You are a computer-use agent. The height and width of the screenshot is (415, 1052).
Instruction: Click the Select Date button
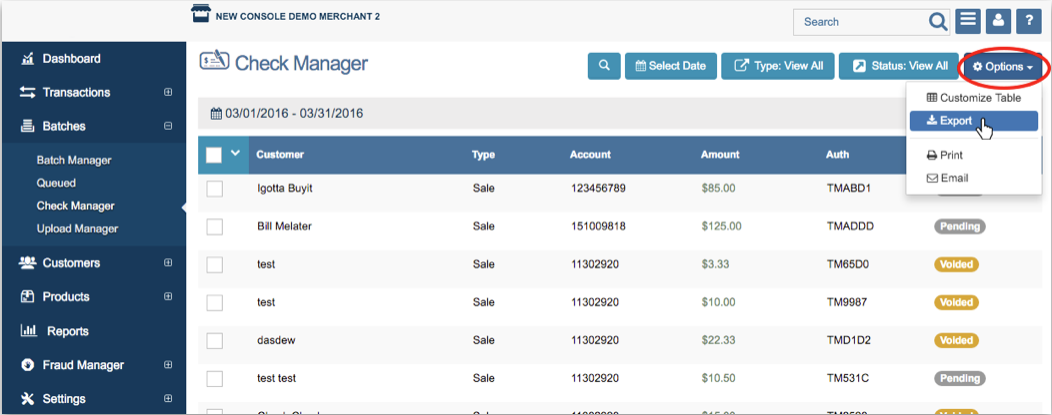click(670, 66)
